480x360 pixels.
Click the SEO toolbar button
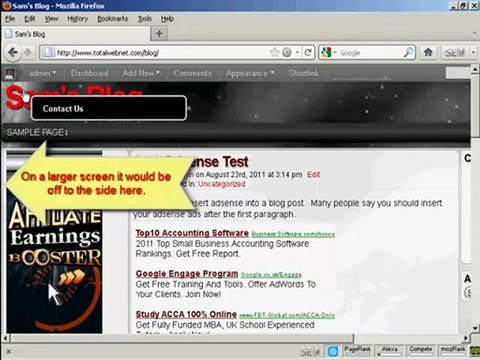455,52
